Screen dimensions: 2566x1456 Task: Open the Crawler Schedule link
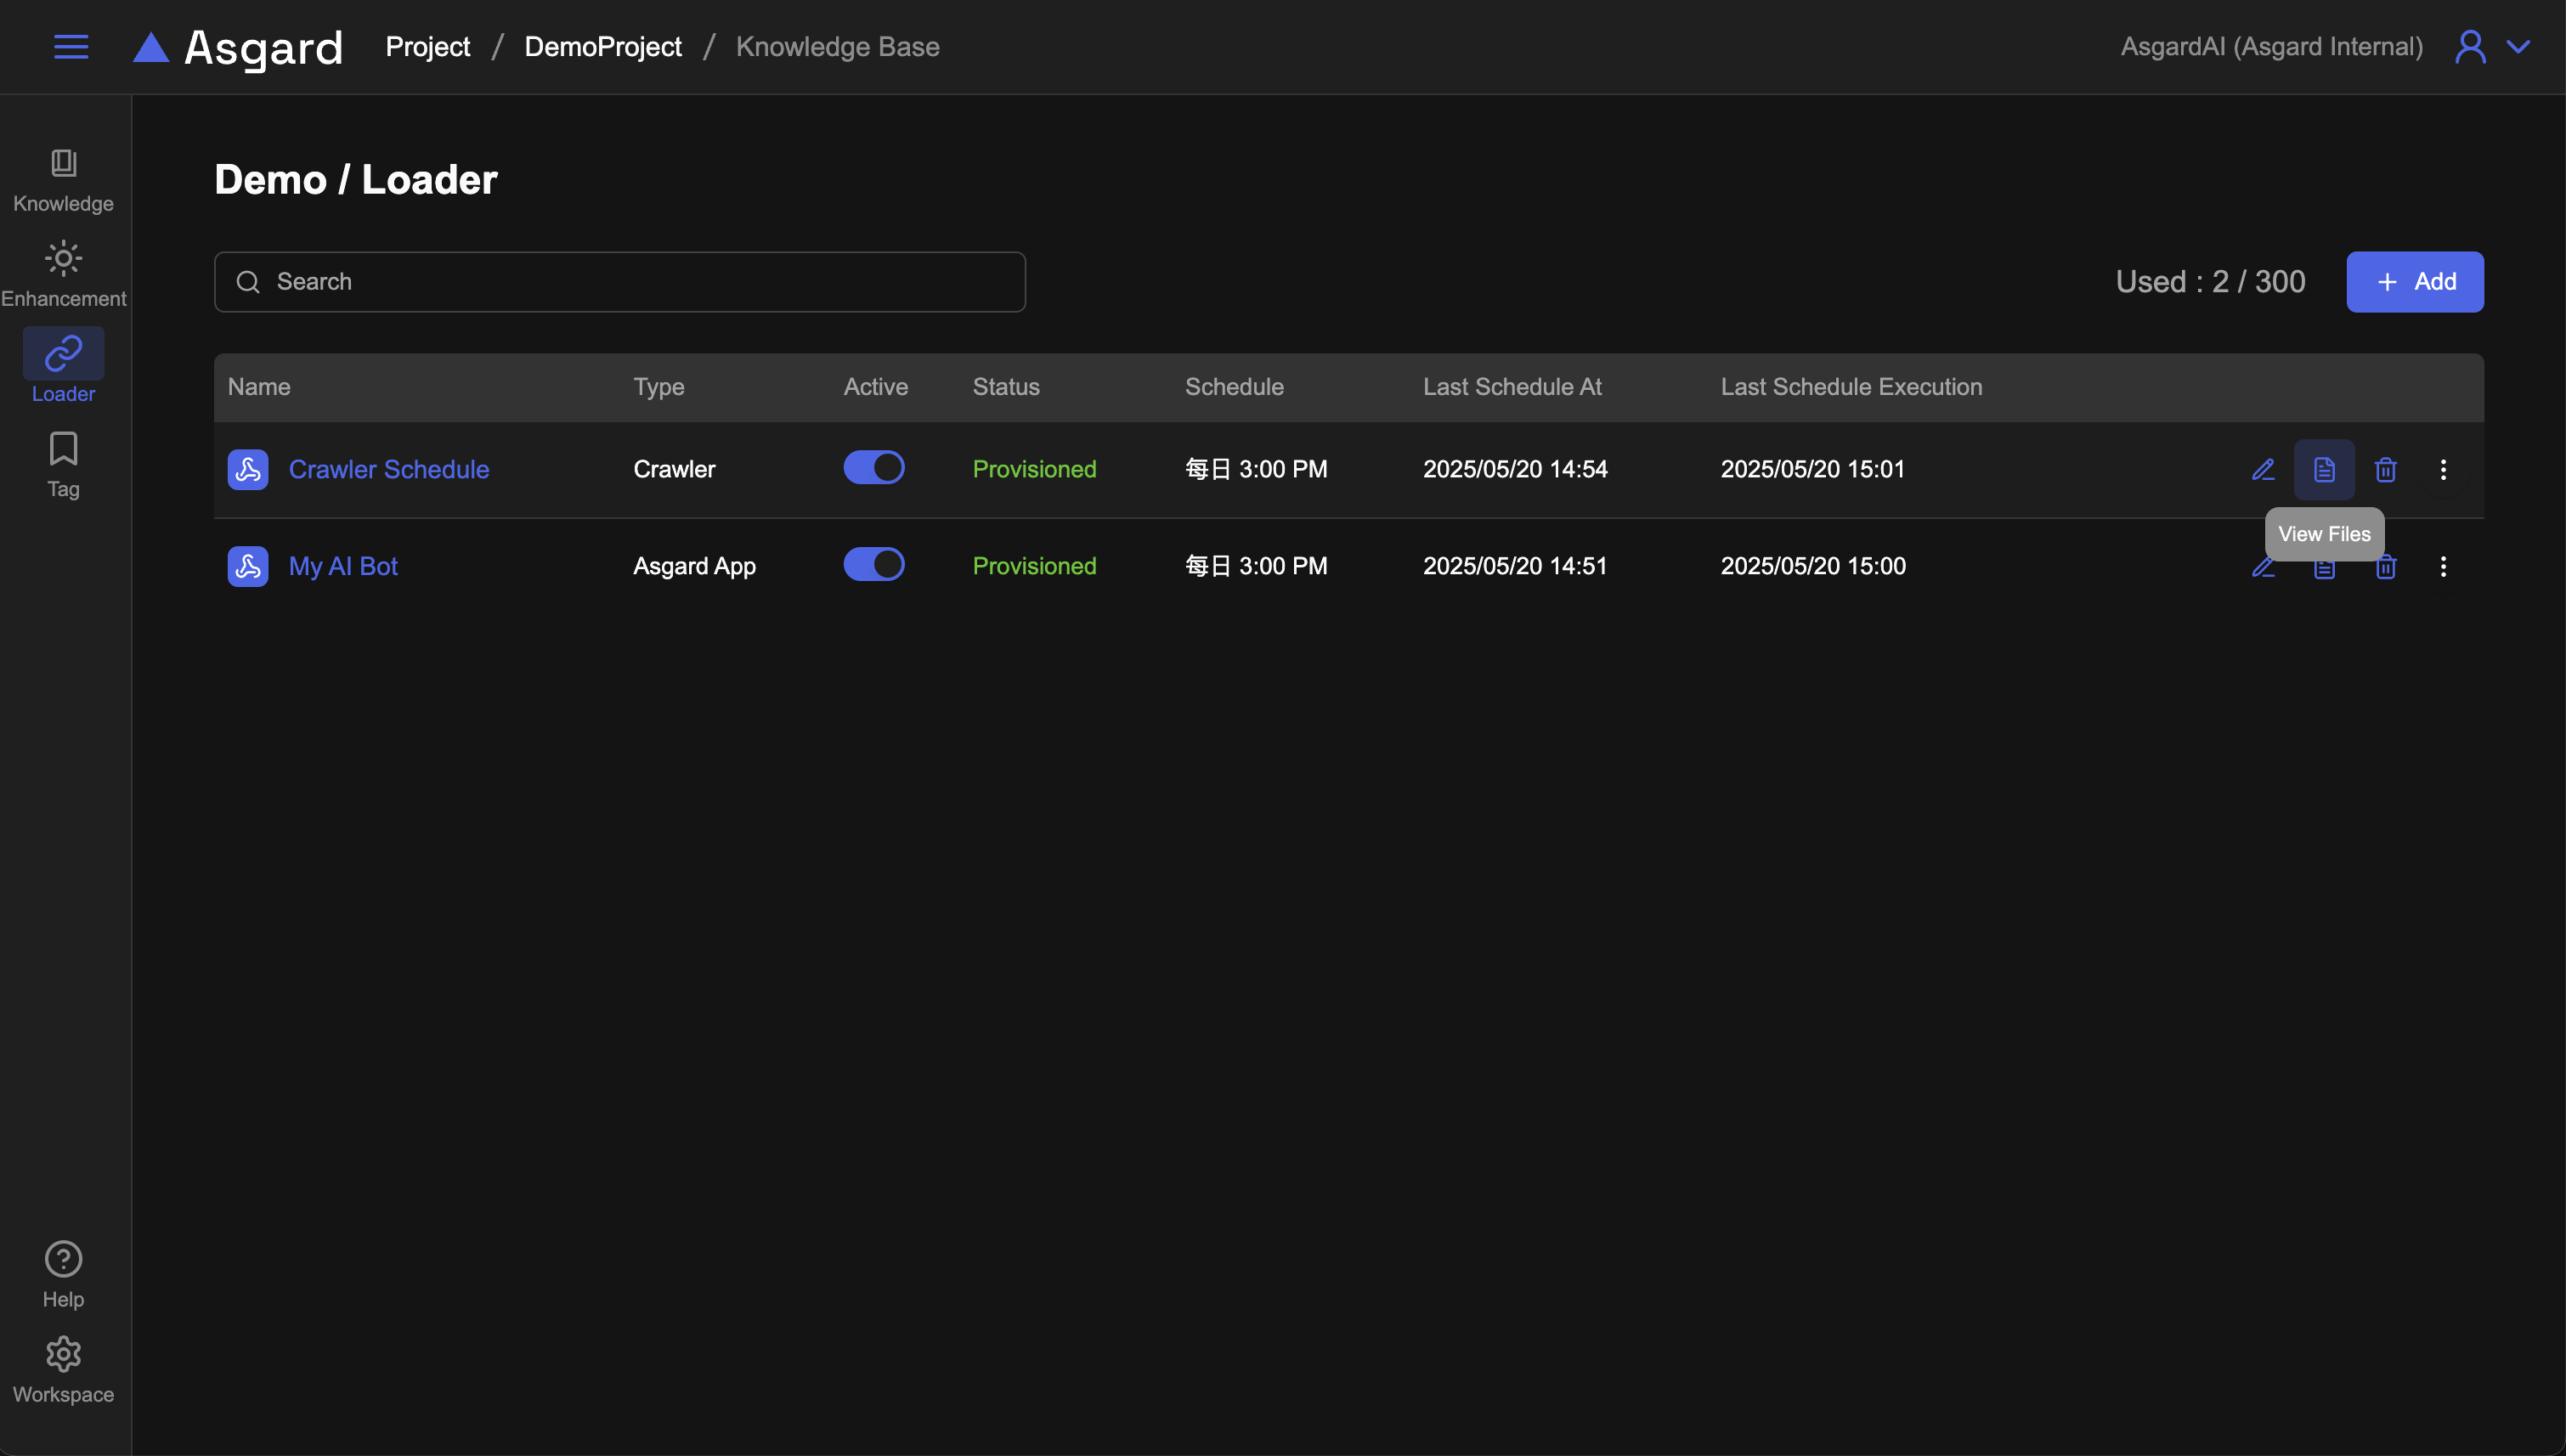(x=389, y=469)
